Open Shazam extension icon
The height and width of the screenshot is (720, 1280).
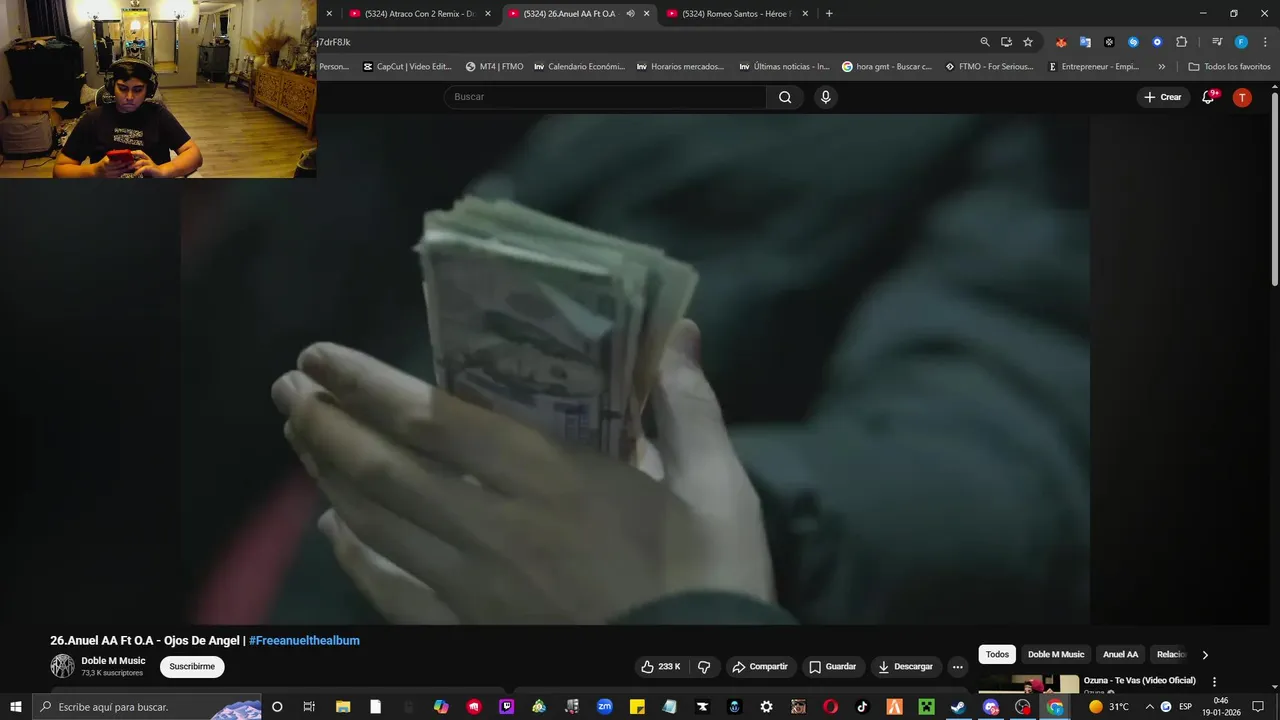coord(1133,42)
